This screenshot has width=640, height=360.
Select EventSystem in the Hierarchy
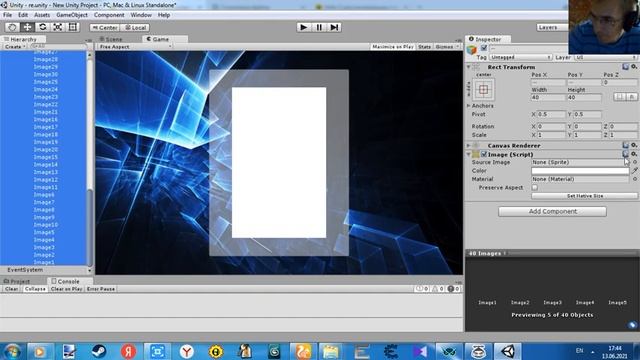point(25,270)
